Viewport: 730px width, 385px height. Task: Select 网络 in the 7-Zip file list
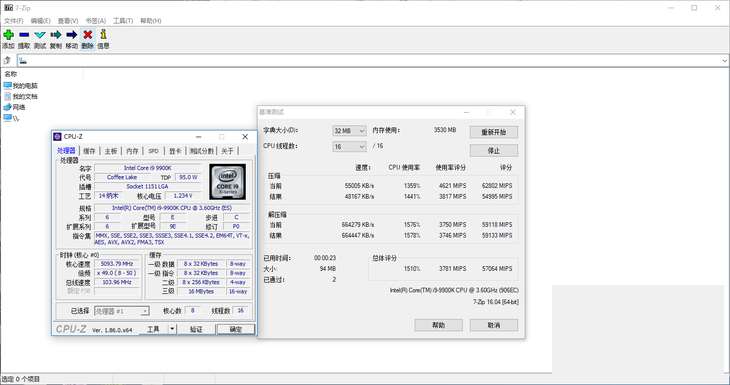(14, 107)
